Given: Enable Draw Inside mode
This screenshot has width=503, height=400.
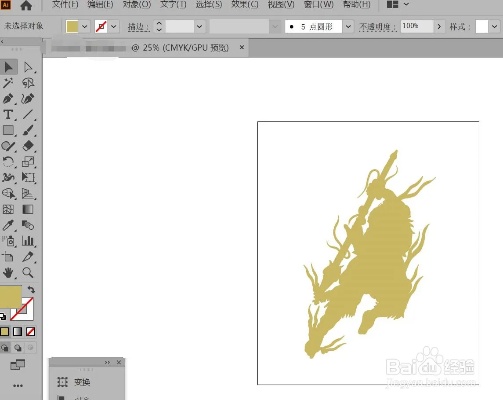Looking at the screenshot, I should tap(30, 348).
